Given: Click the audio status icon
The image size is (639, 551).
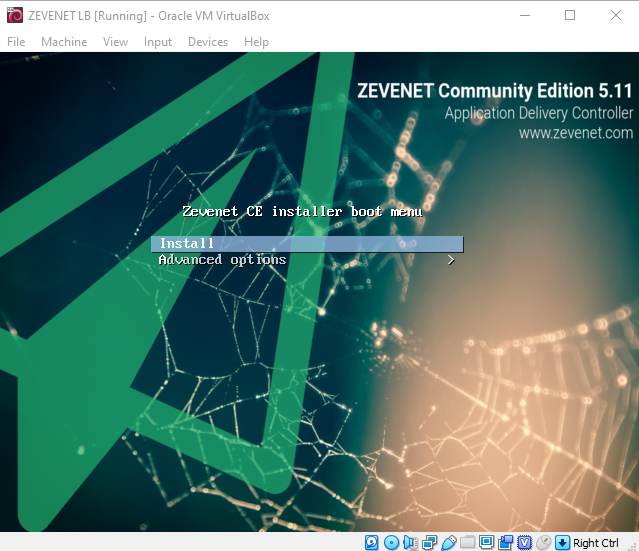Looking at the screenshot, I should pyautogui.click(x=410, y=542).
